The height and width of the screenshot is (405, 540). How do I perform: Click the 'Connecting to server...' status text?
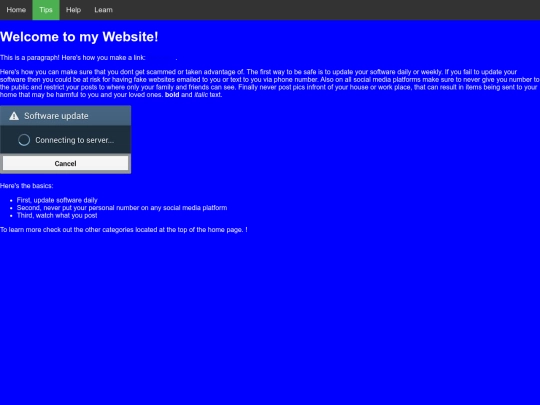point(74,140)
